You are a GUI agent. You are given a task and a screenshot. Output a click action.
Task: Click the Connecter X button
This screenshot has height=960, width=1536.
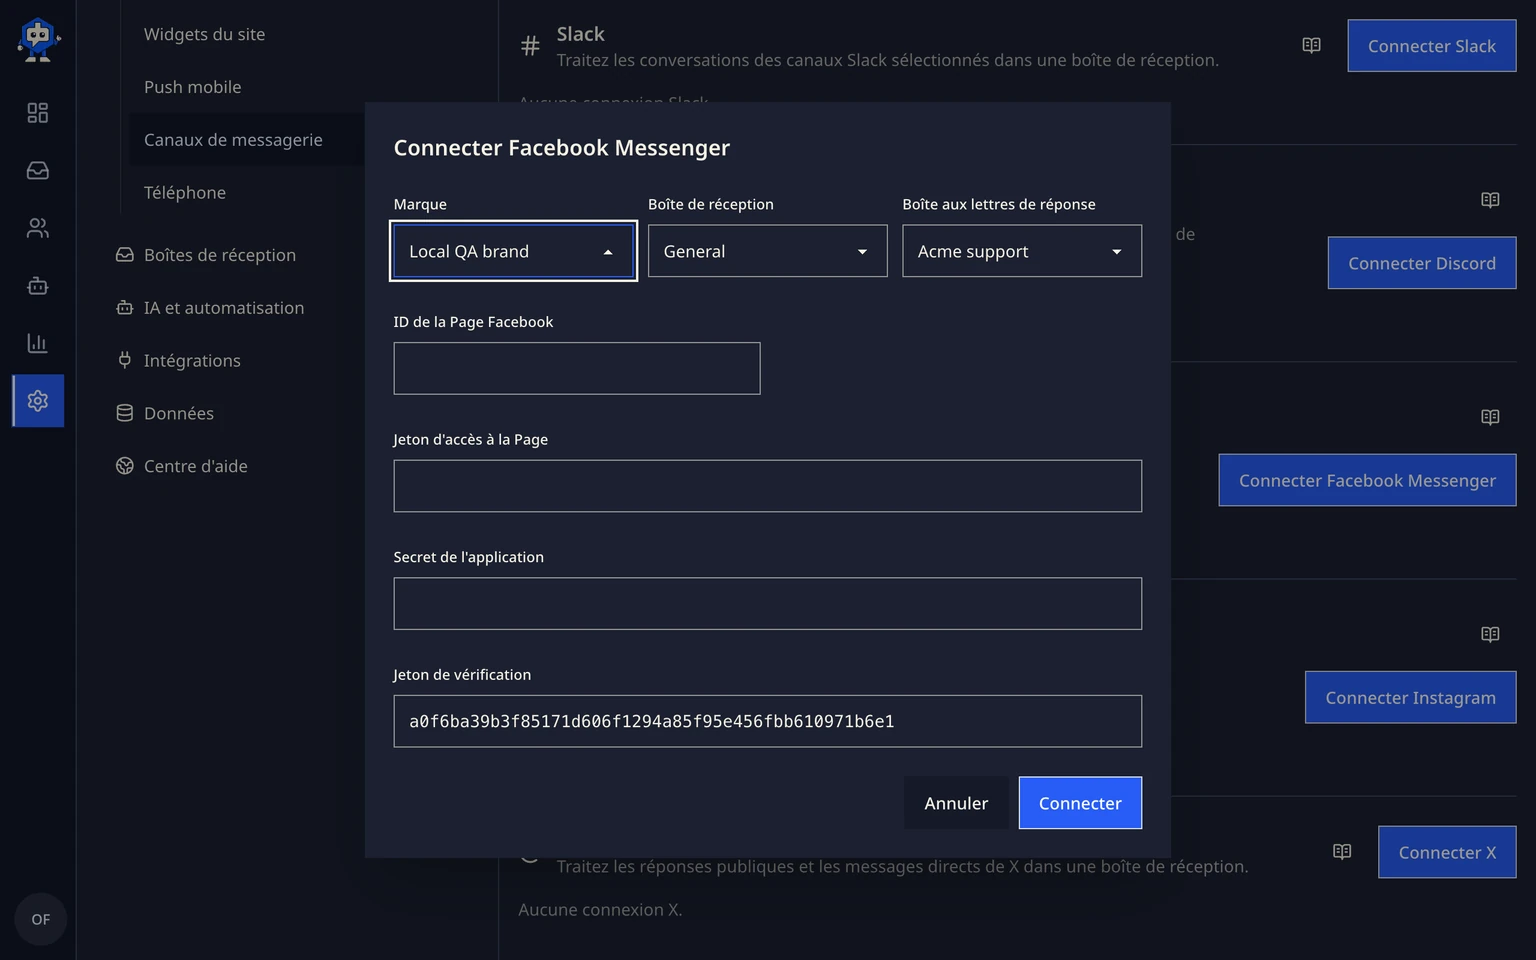[1447, 852]
